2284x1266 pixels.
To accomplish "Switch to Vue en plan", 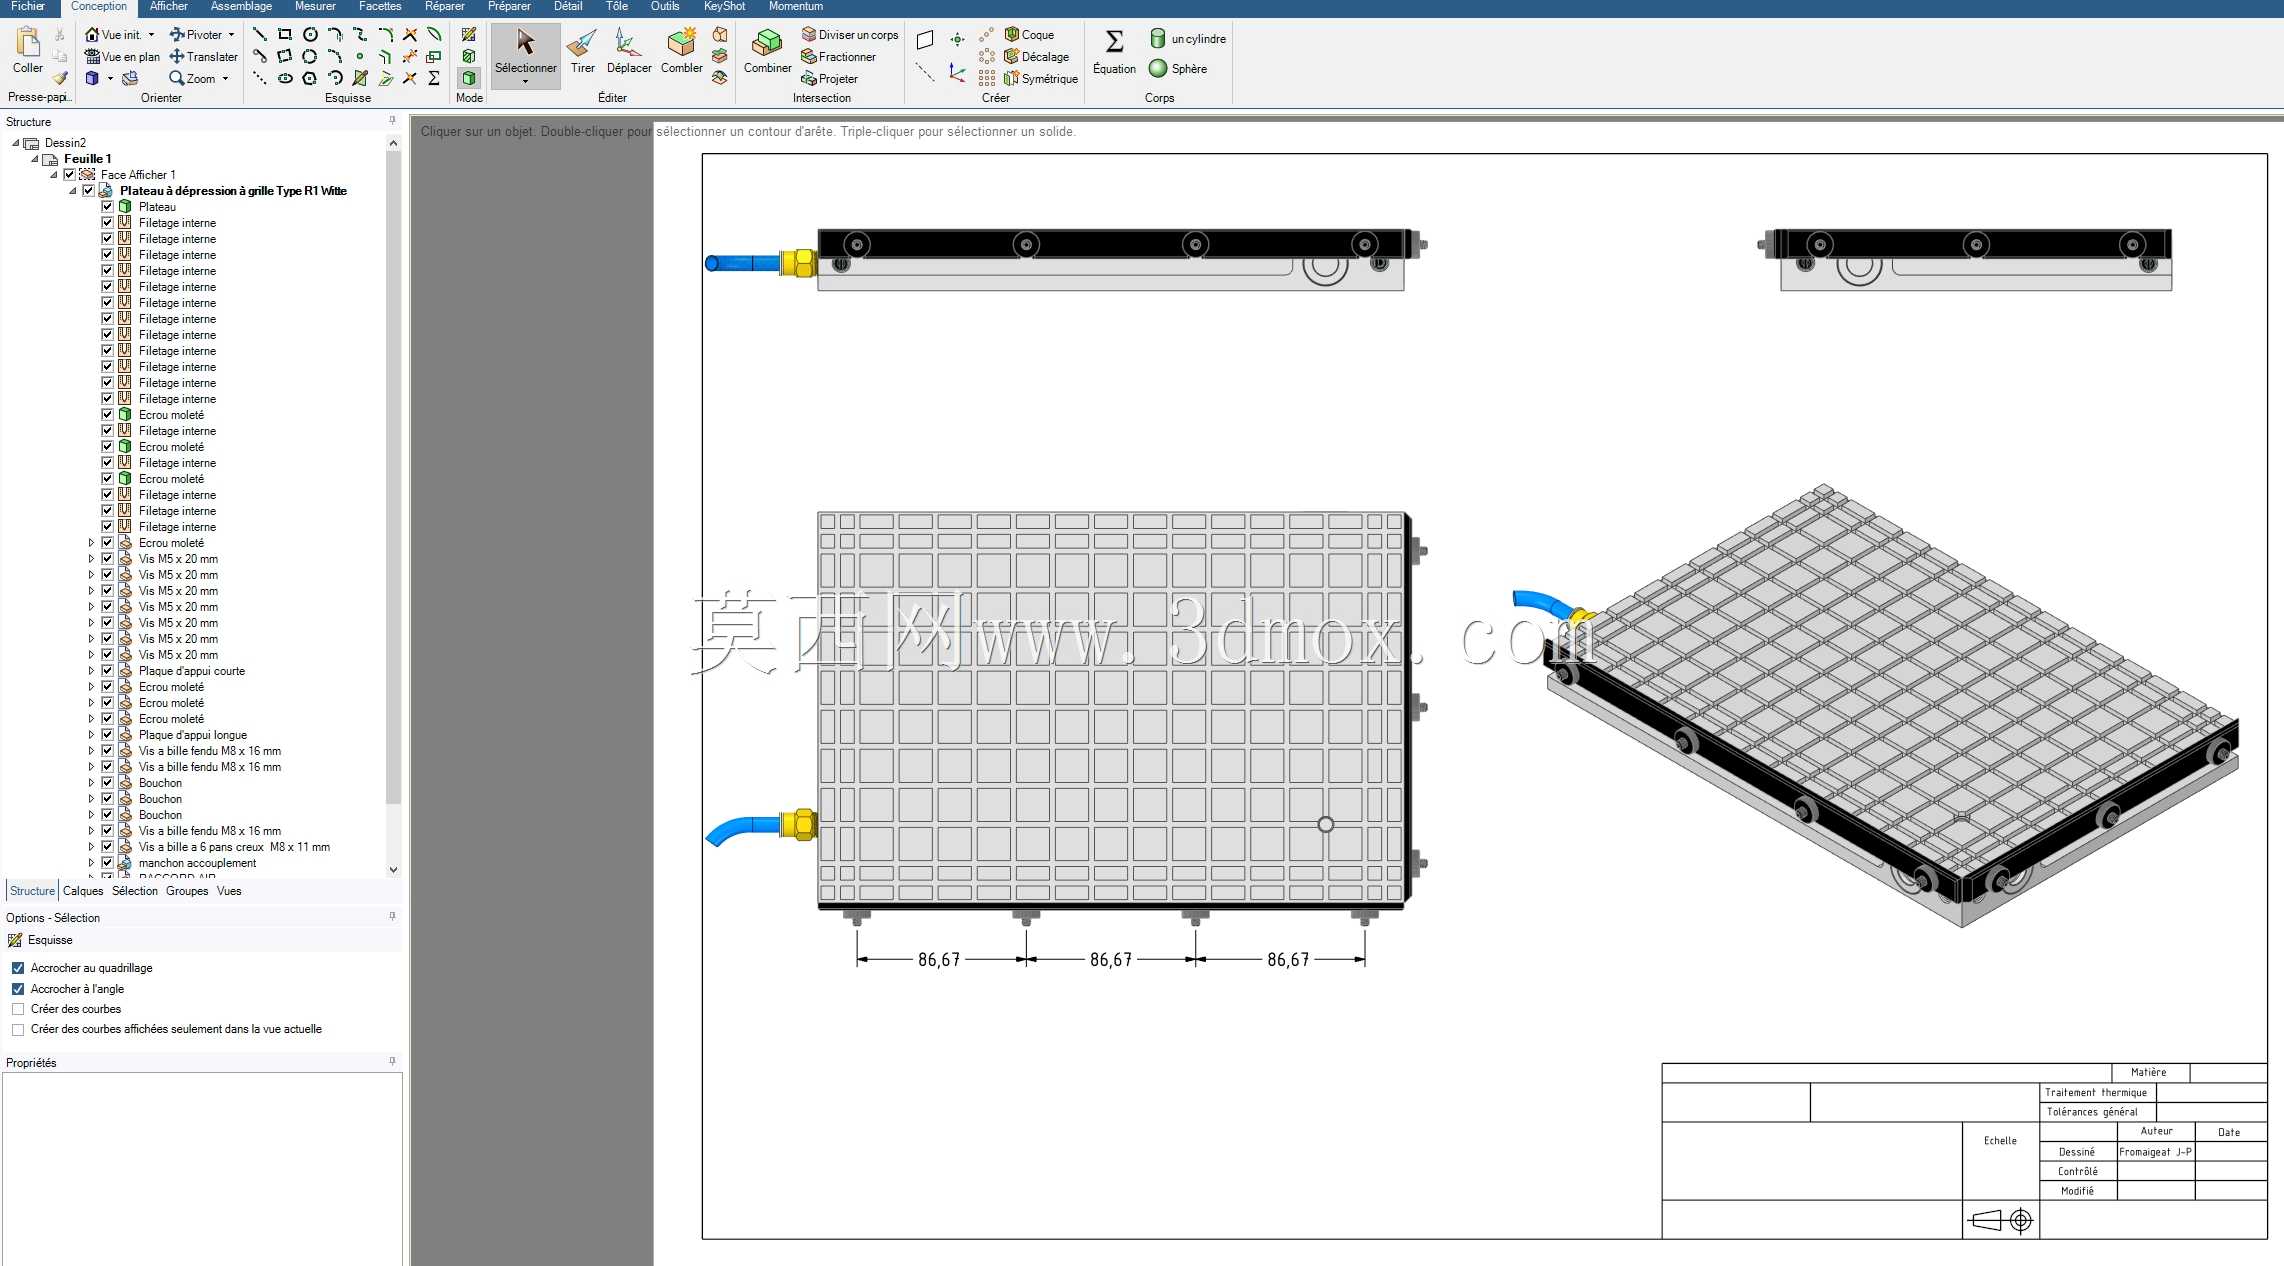I will point(122,57).
